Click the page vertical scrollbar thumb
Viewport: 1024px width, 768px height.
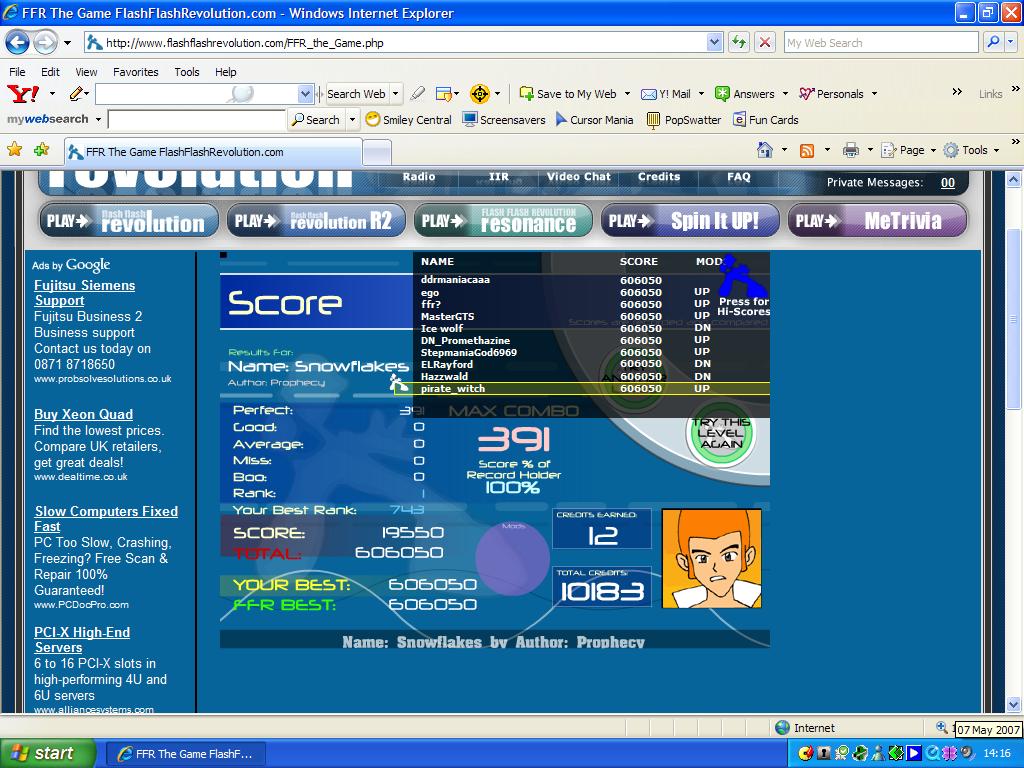coord(1013,320)
